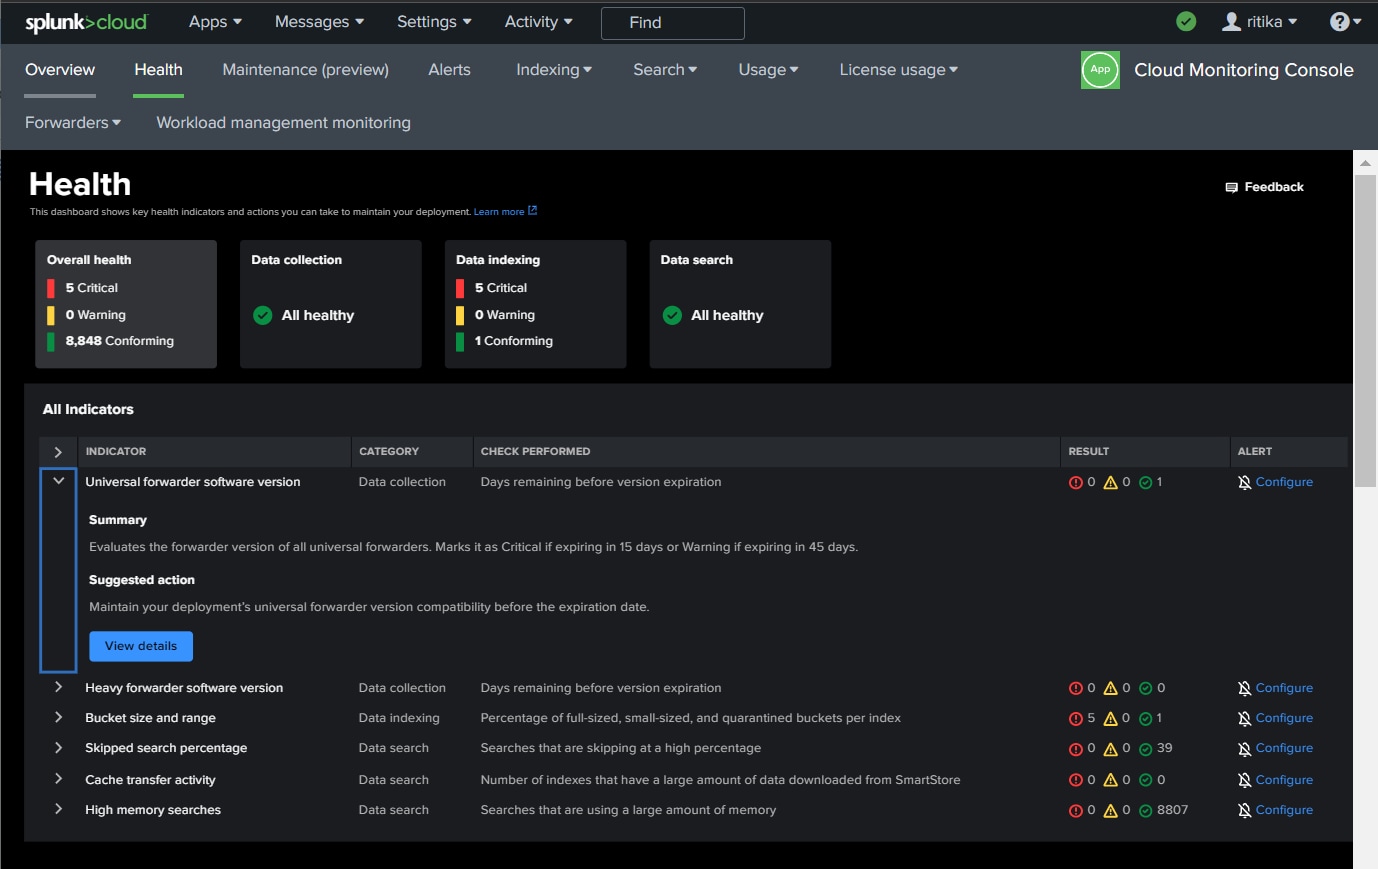Configure alert for Bucket size and range
The image size is (1378, 869).
(x=1284, y=718)
